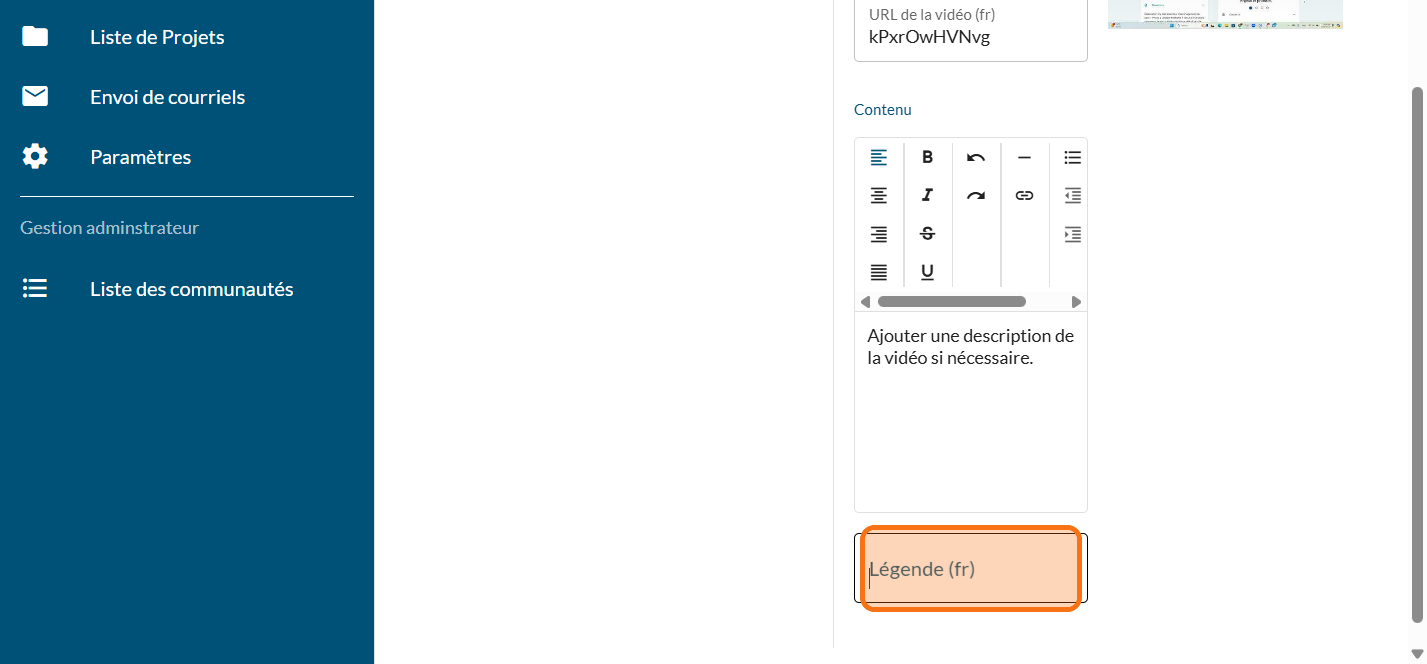Viewport: 1427px width, 664px height.
Task: Center align the text
Action: 878,195
